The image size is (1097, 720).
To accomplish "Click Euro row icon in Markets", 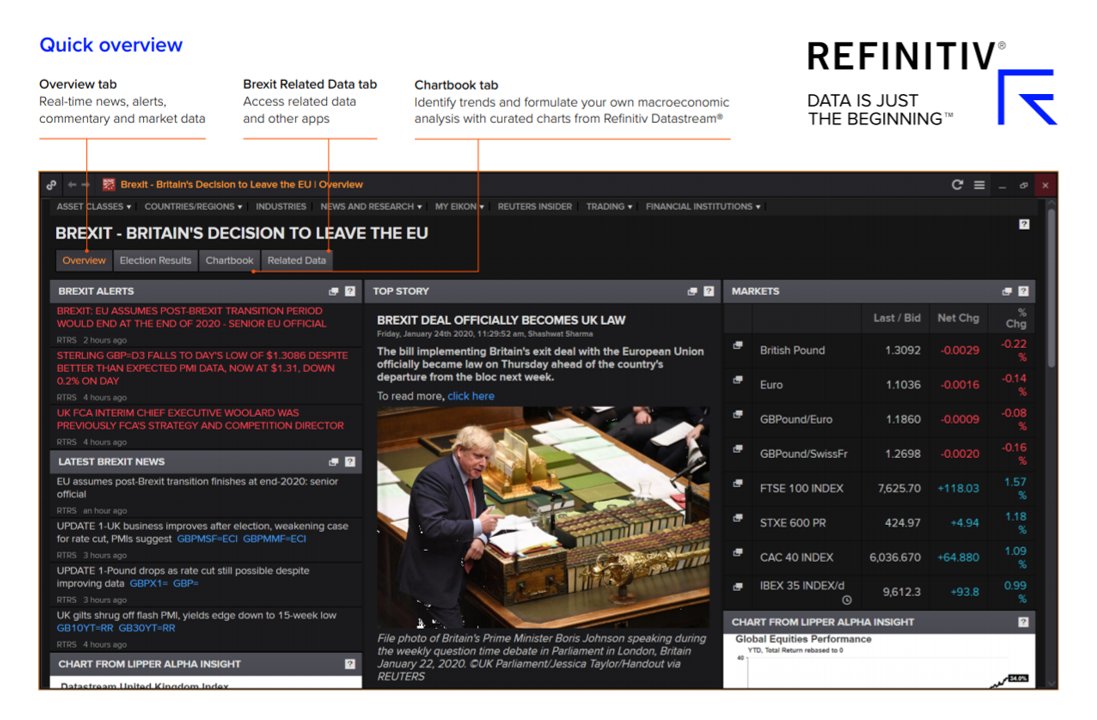I will 737,380.
